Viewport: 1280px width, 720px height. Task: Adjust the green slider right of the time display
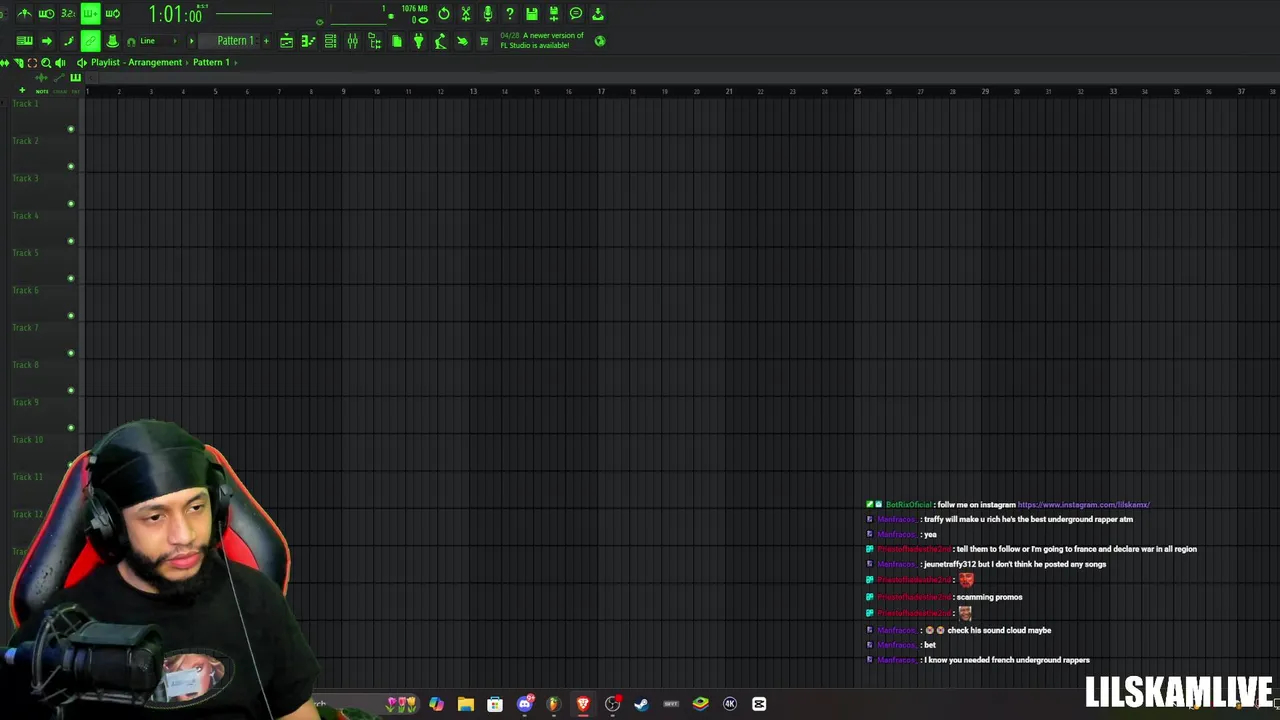click(x=243, y=14)
